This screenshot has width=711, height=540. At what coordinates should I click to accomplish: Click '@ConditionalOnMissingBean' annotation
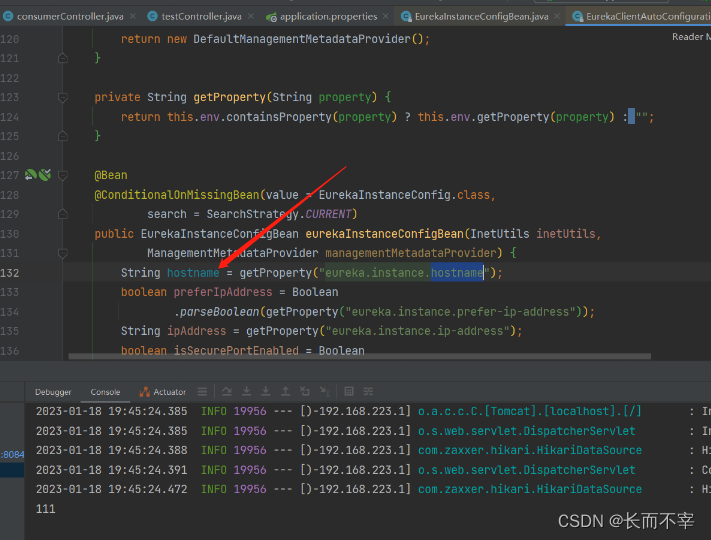[x=177, y=195]
